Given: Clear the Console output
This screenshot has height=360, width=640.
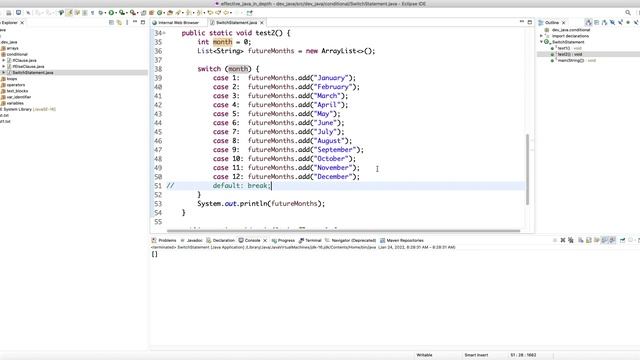Looking at the screenshot, I should pos(581,240).
